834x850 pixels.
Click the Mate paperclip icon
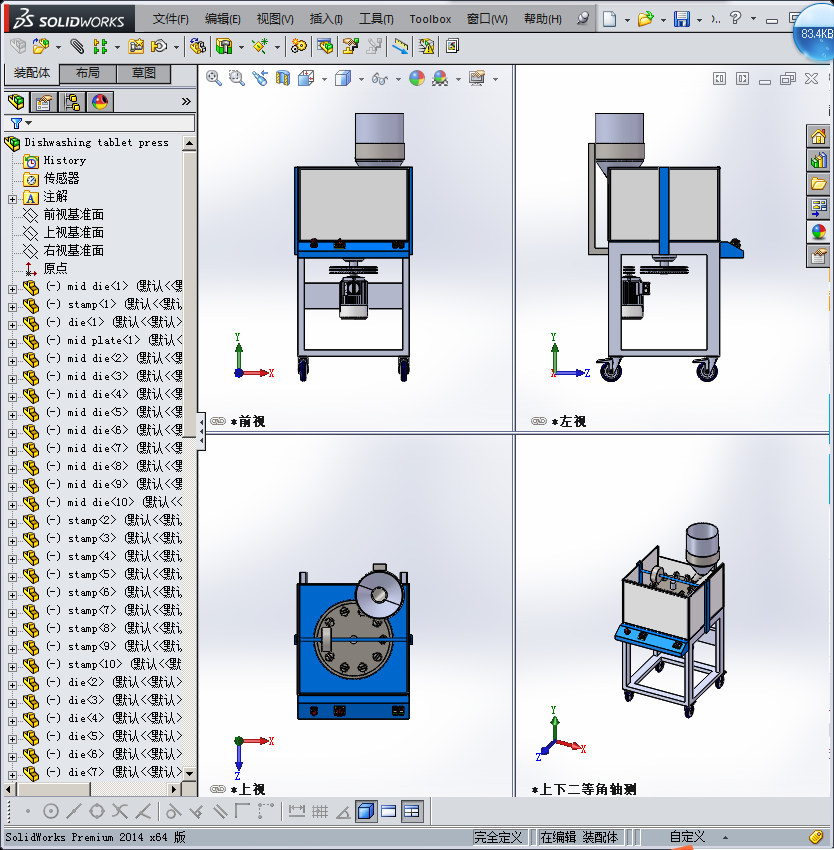(77, 47)
